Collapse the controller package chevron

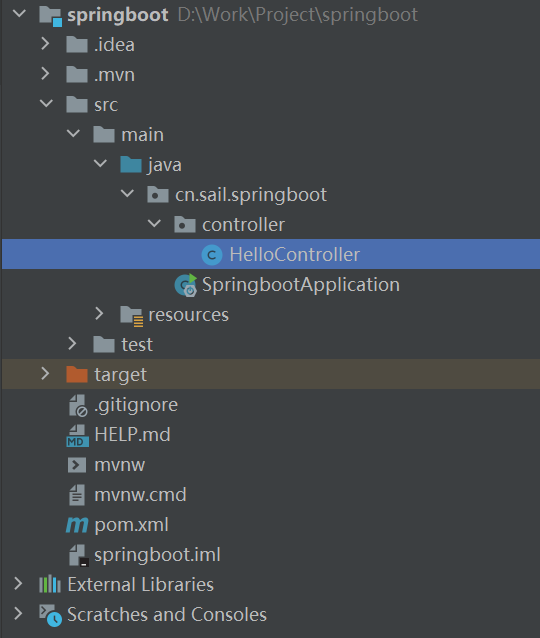coord(154,223)
